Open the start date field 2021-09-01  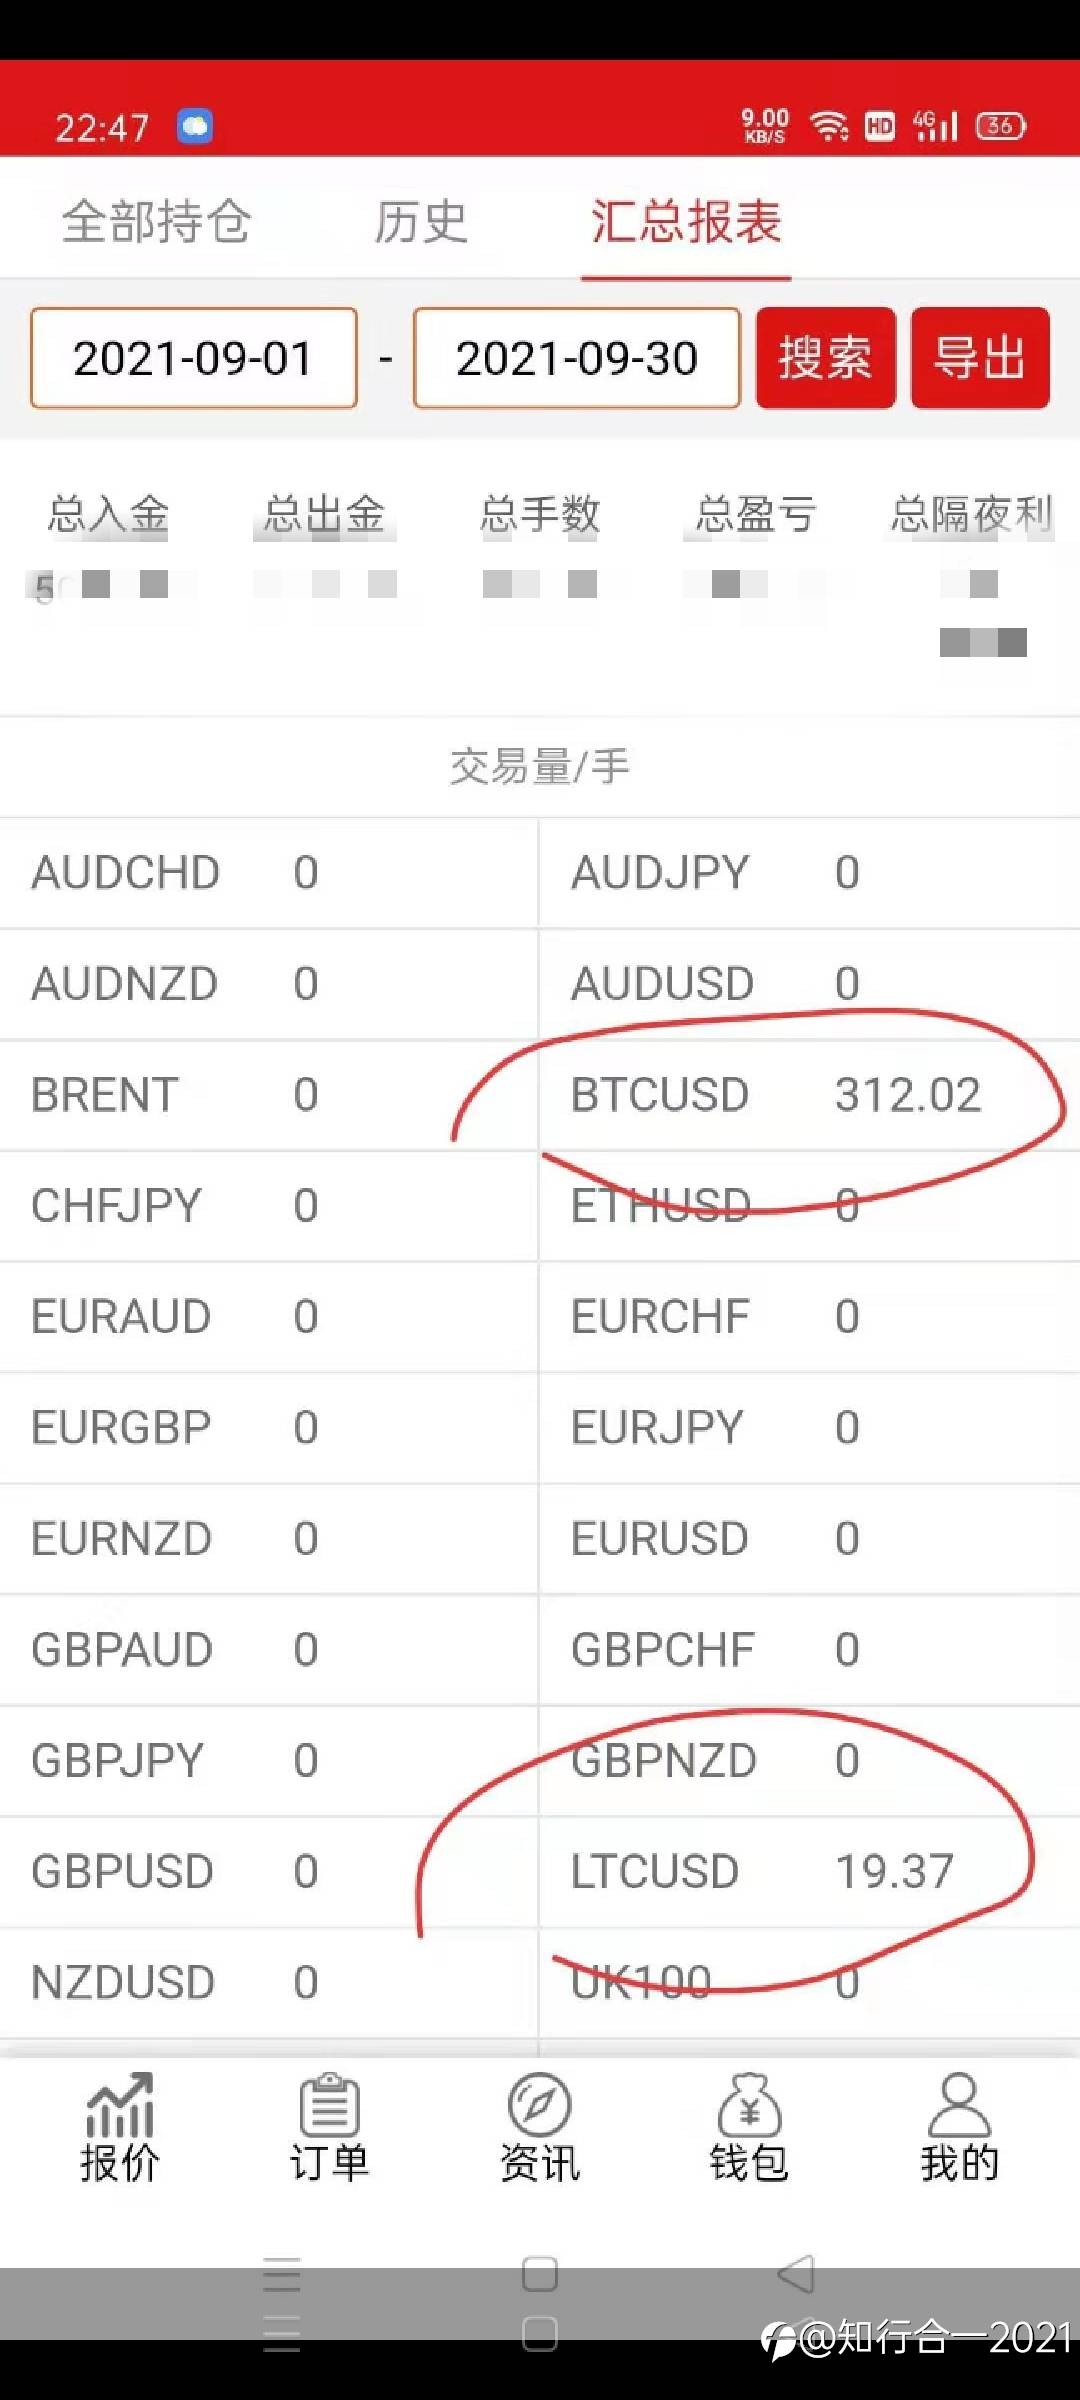click(194, 358)
